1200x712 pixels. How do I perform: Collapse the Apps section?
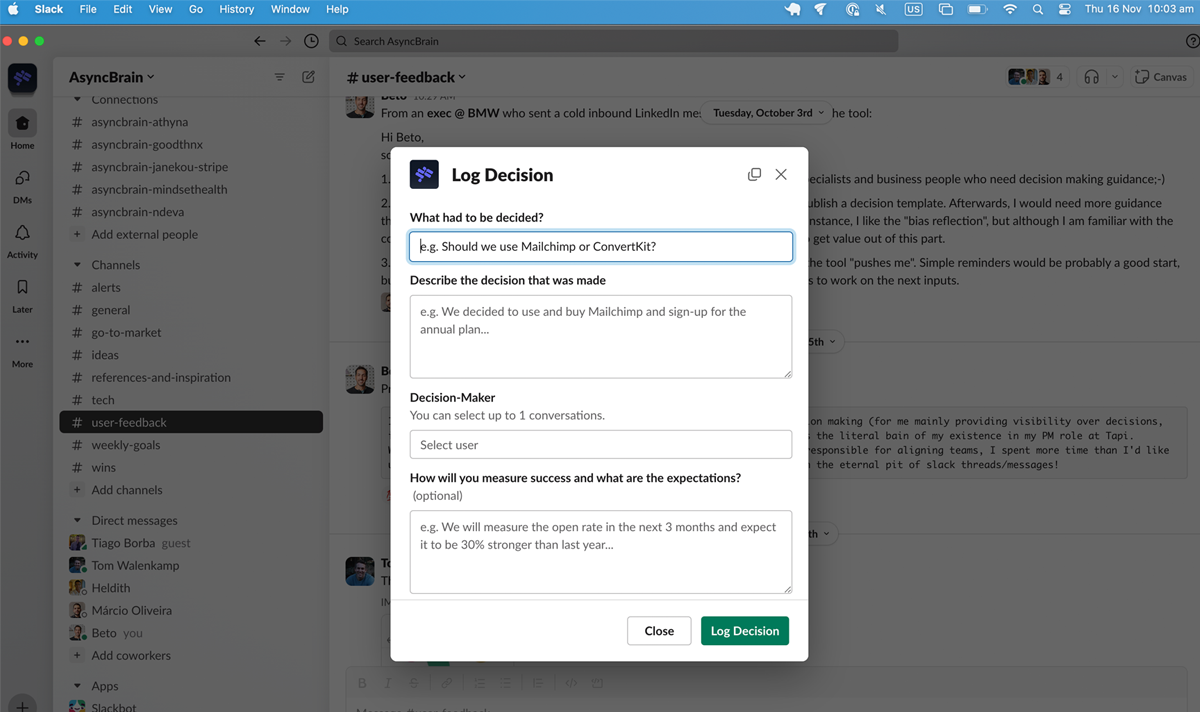click(x=78, y=686)
